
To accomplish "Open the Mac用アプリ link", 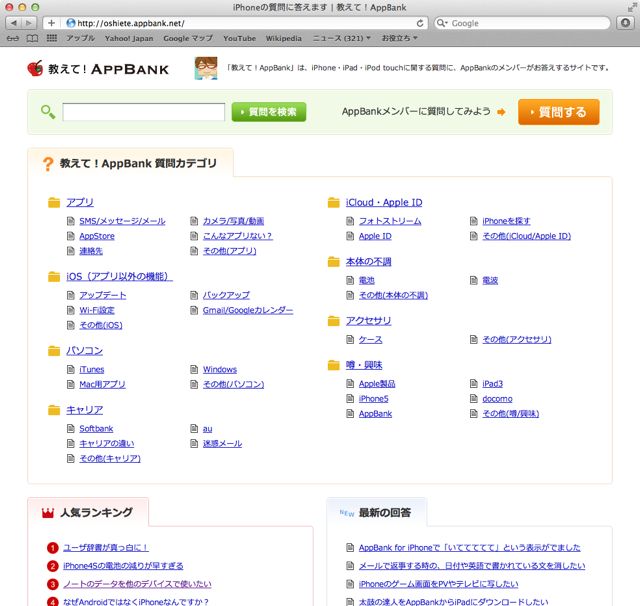I will pyautogui.click(x=102, y=384).
